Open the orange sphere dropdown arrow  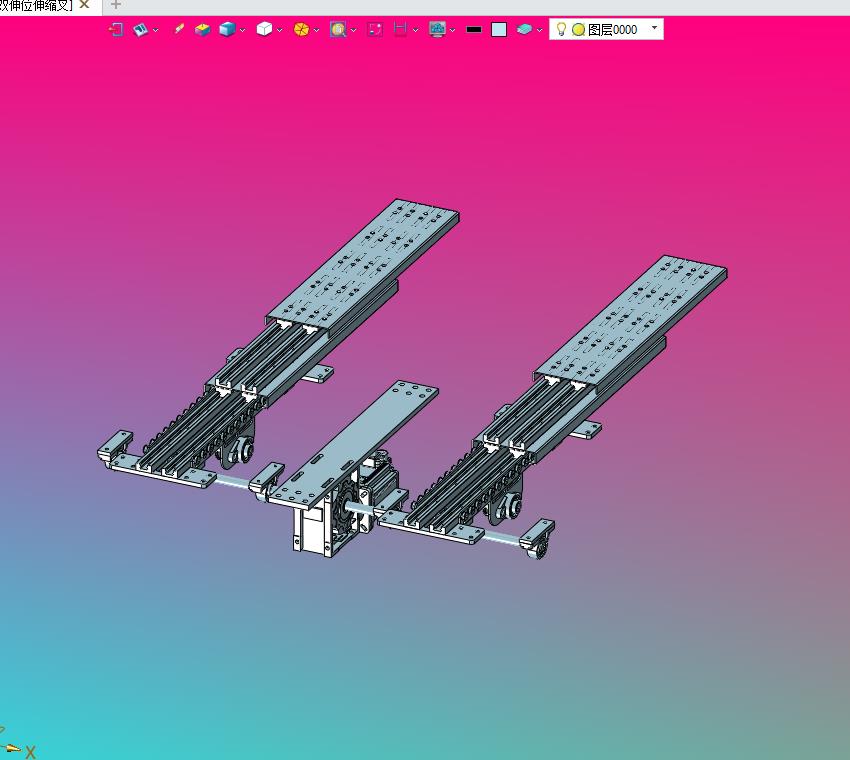coord(317,30)
